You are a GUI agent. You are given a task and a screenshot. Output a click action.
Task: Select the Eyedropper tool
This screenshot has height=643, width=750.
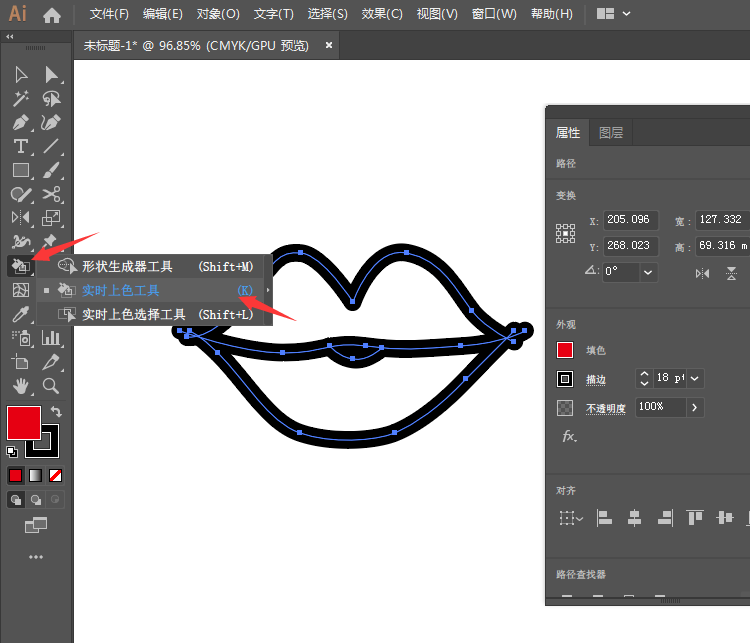(21, 314)
